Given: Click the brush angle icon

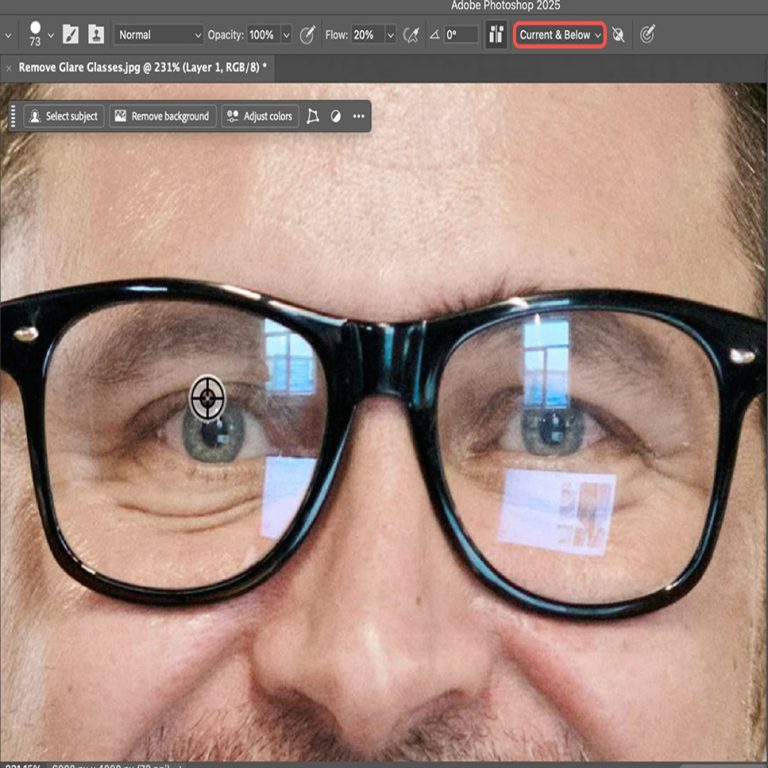Looking at the screenshot, I should [x=434, y=35].
